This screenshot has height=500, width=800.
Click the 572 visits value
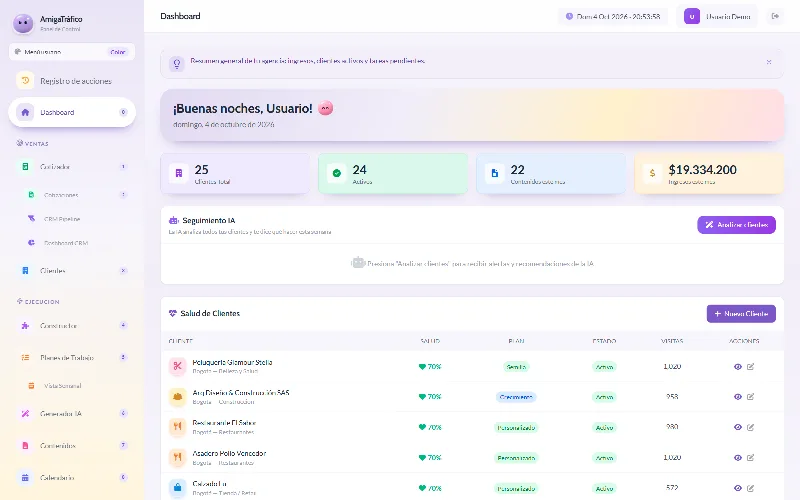point(672,488)
